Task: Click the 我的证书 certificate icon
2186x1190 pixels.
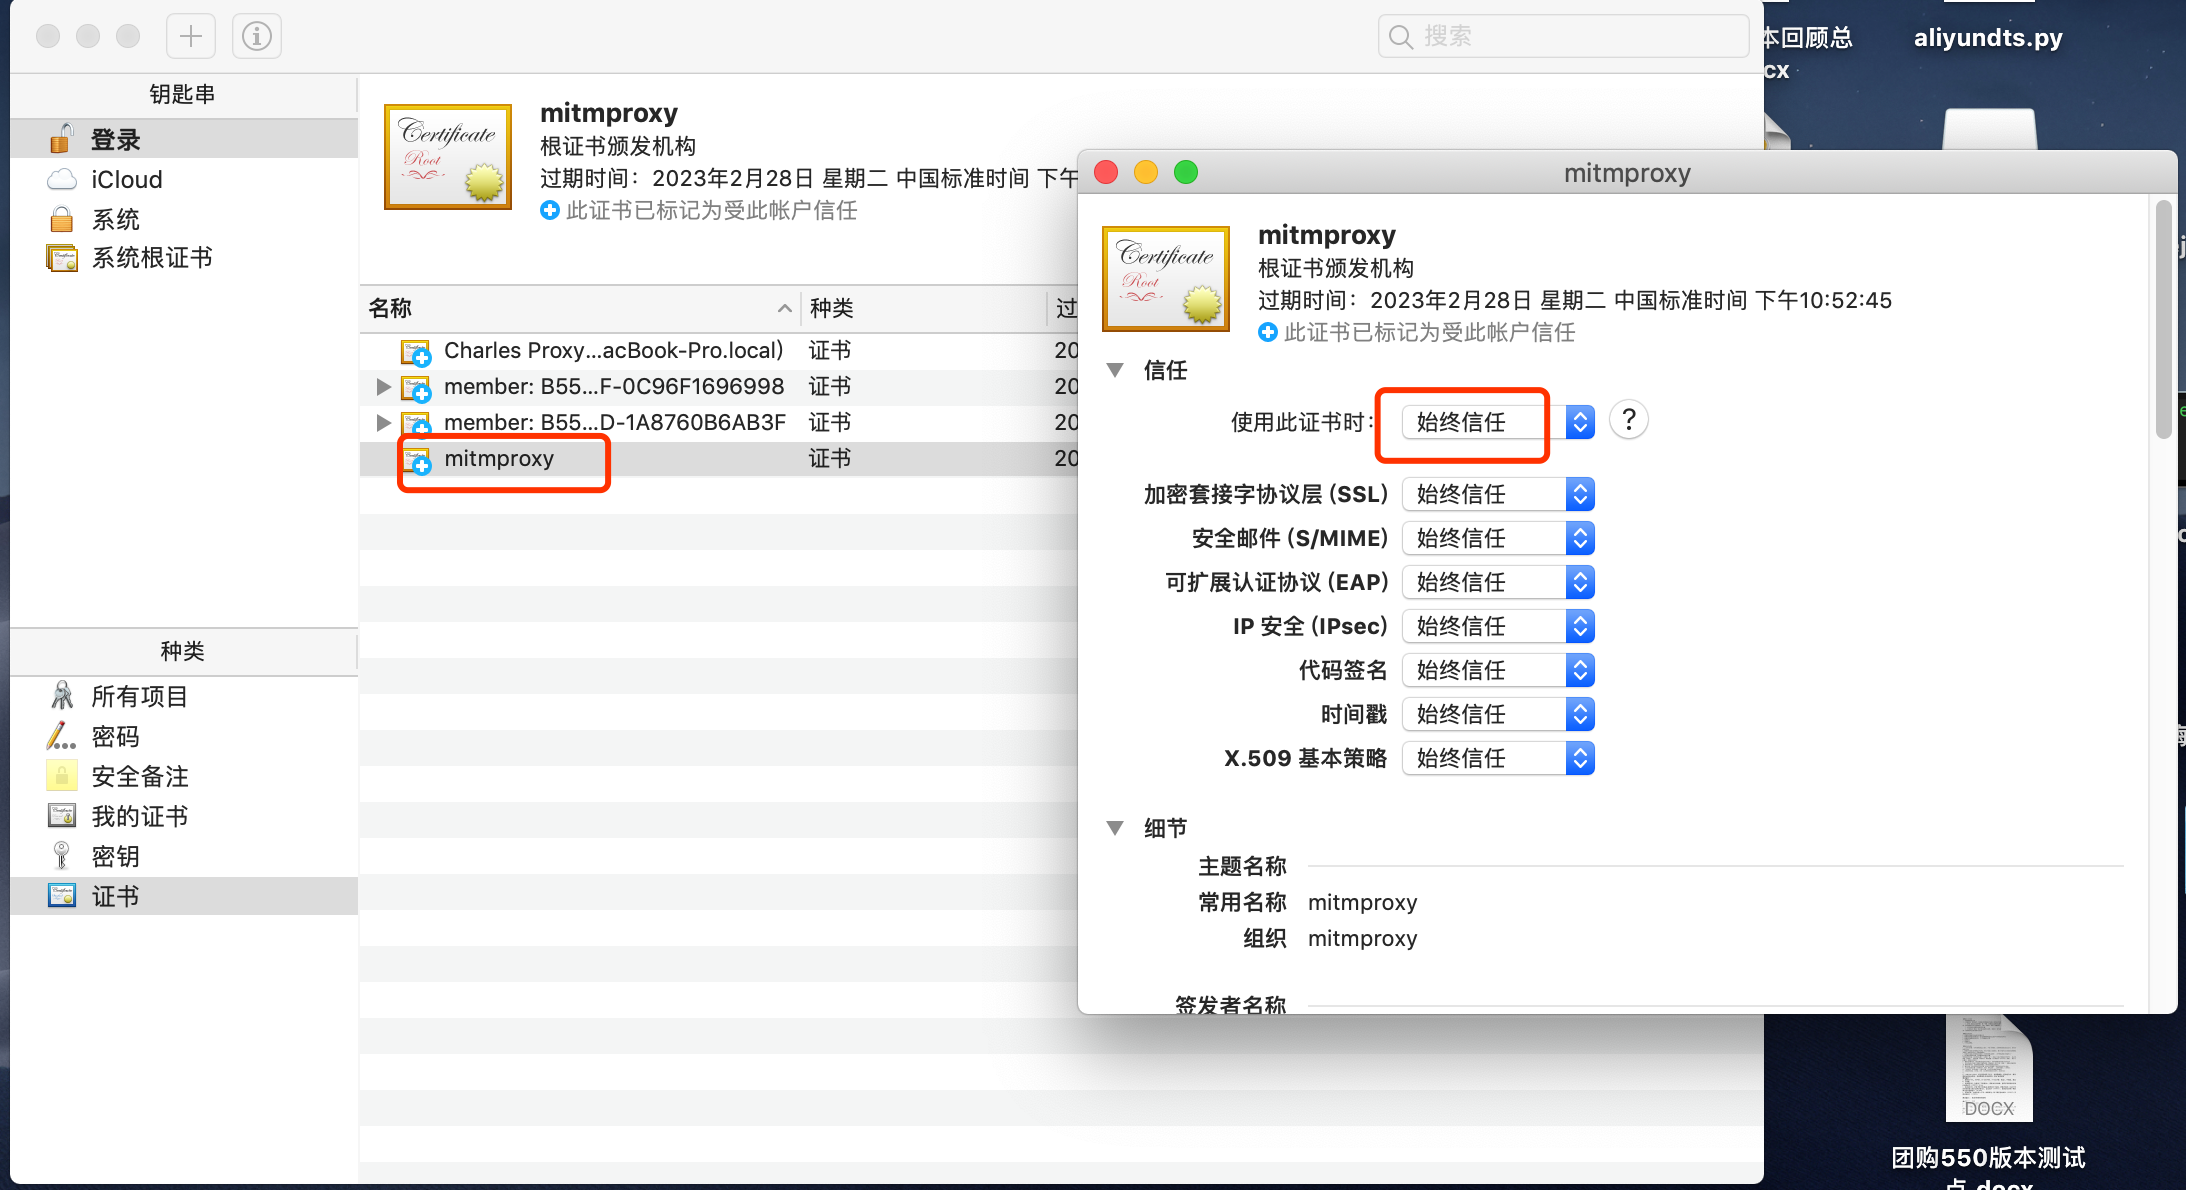Action: point(62,815)
